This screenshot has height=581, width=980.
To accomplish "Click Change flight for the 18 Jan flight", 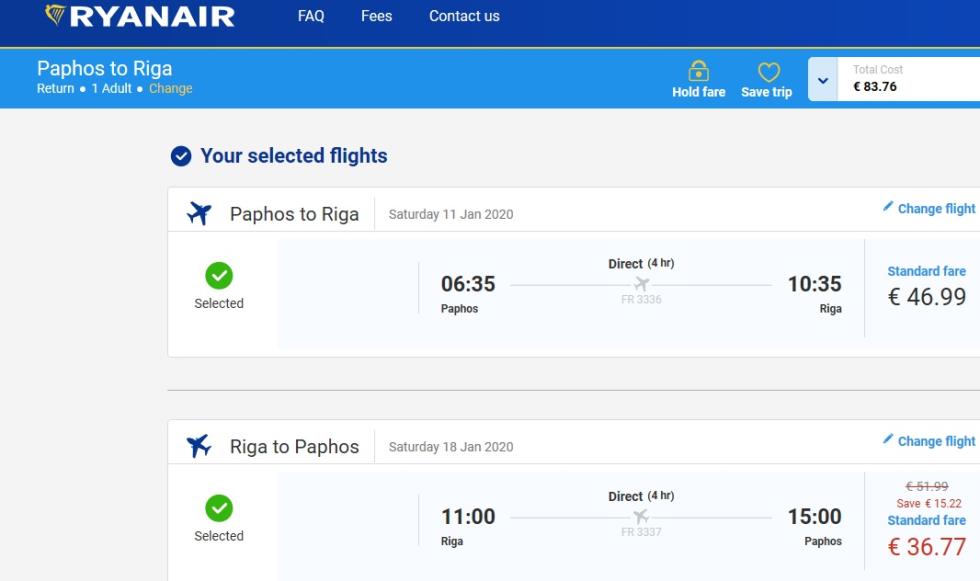I will tap(936, 441).
